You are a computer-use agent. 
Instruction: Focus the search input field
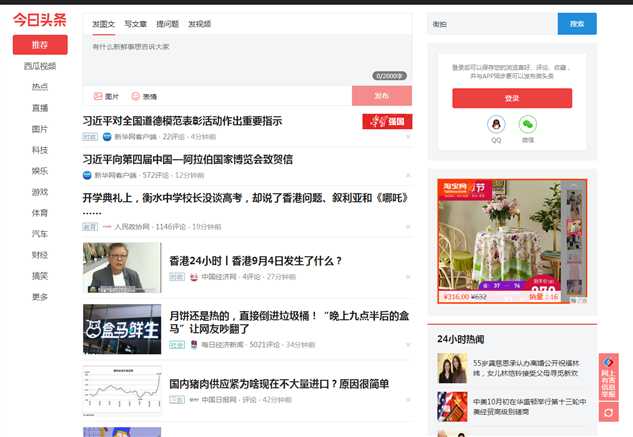[493, 24]
